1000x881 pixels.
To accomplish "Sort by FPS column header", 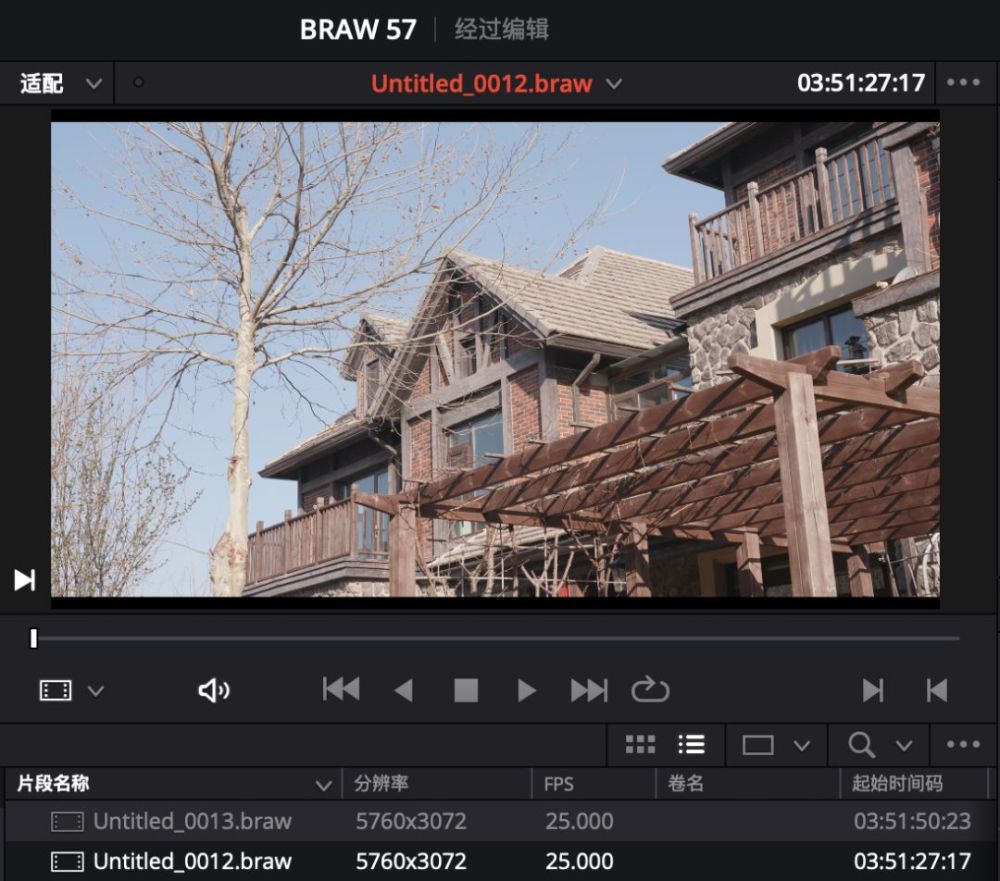I will [559, 784].
